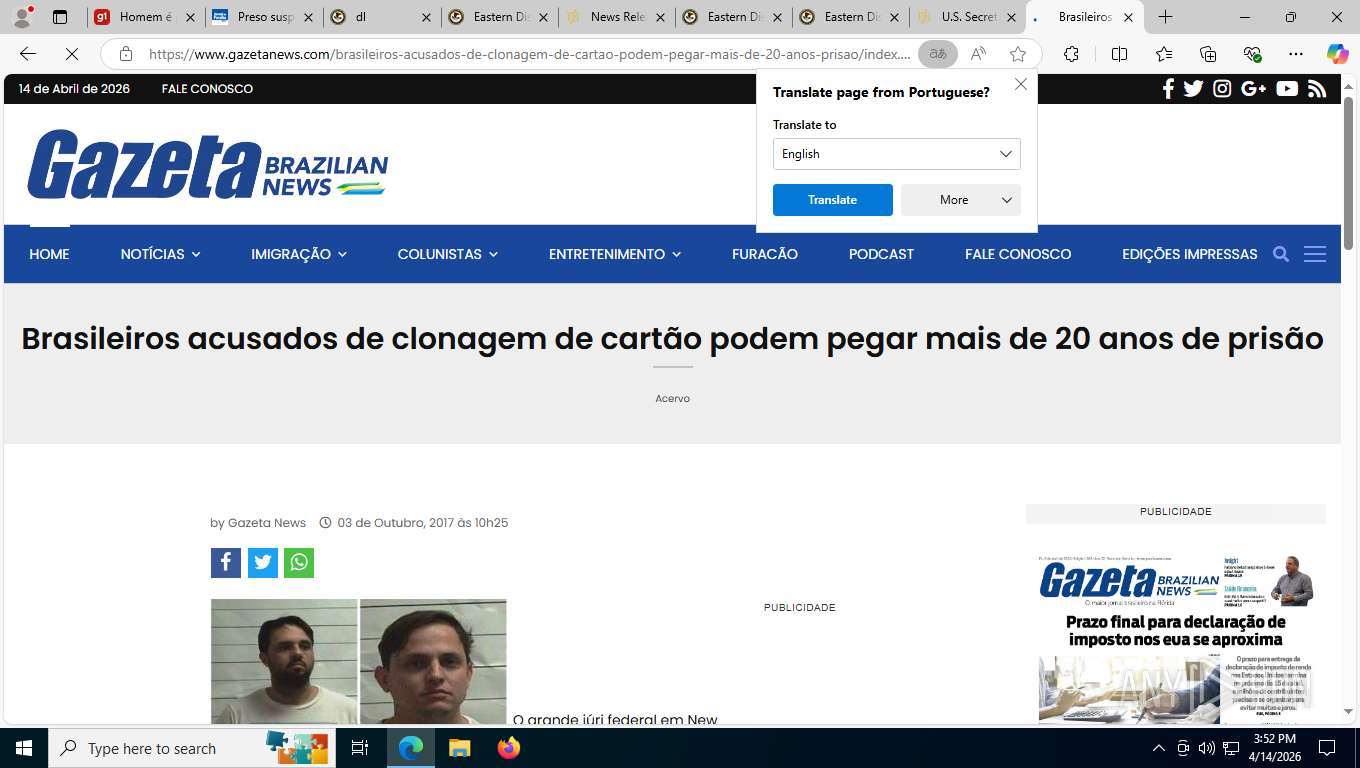Viewport: 1360px width, 768px height.
Task: Open Copilot sidebar icon
Action: (1337, 54)
